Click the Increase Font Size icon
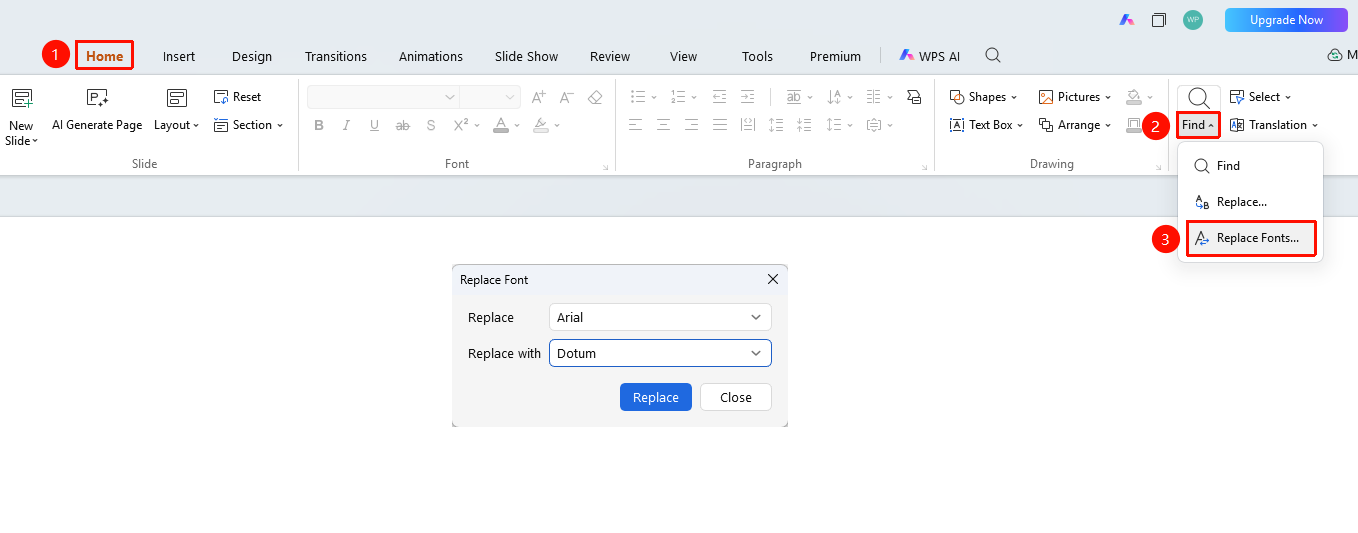 [x=539, y=97]
